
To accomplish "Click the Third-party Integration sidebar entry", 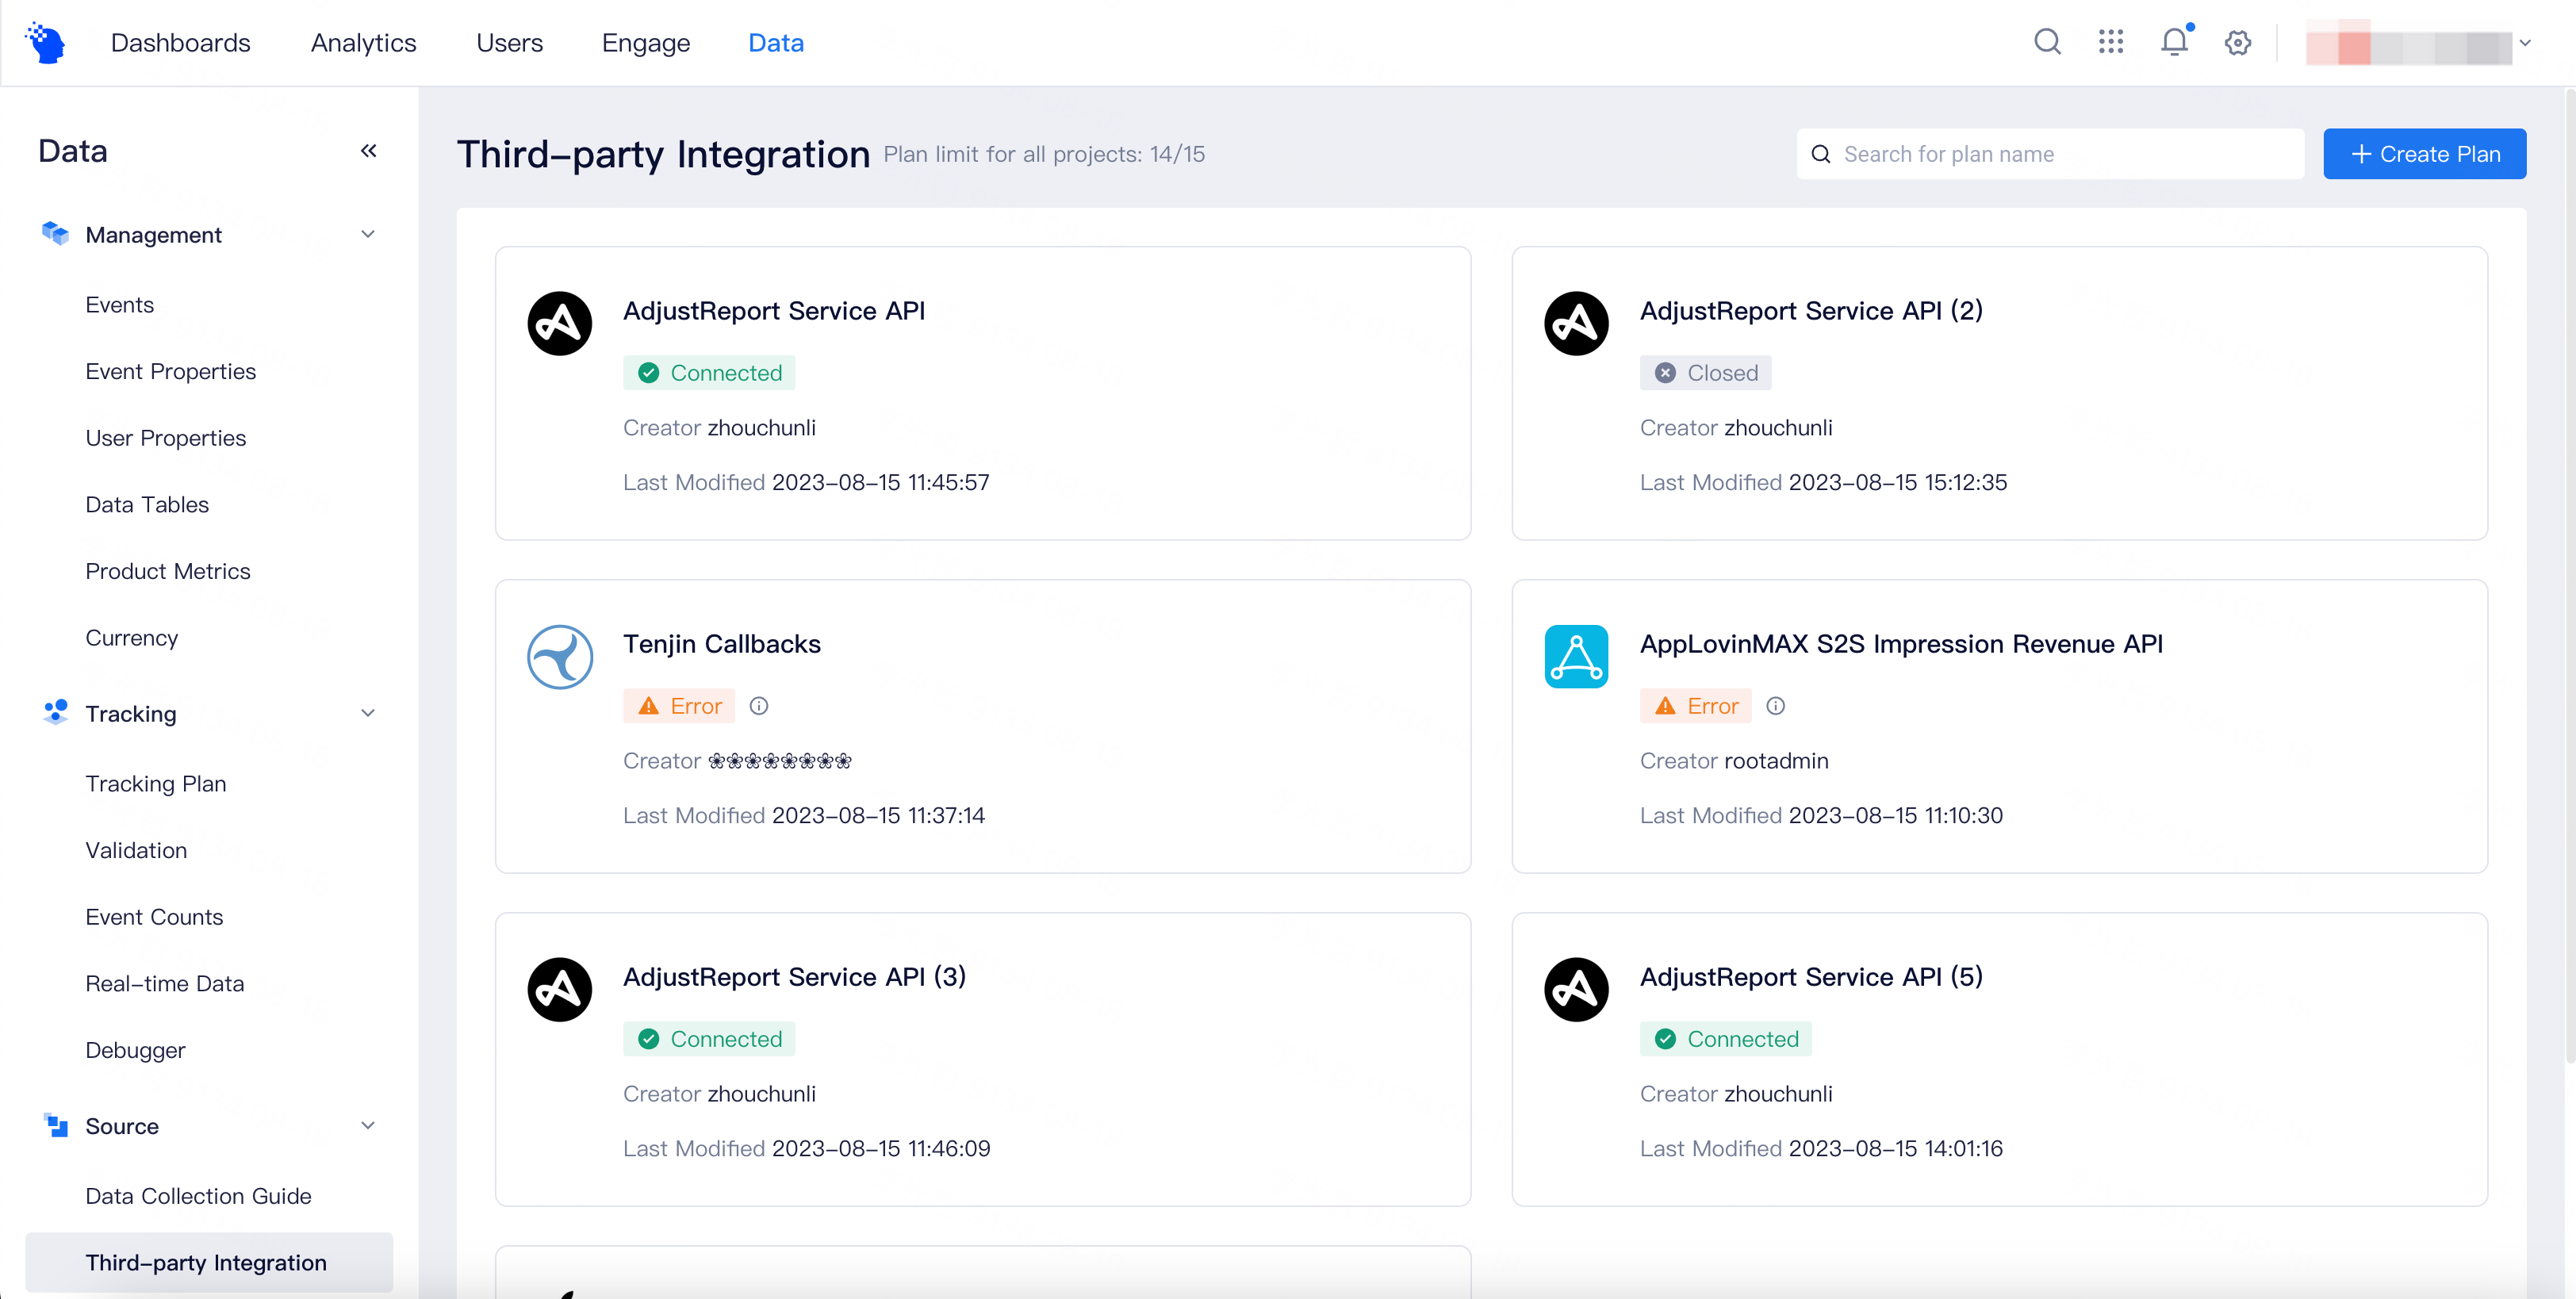I will click(206, 1262).
